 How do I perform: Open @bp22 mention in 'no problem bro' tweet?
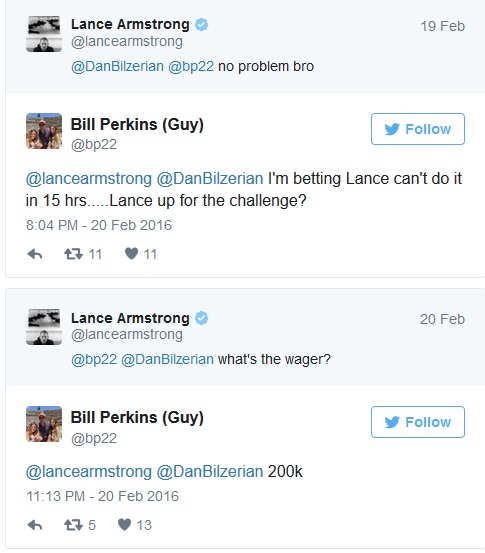click(x=191, y=66)
